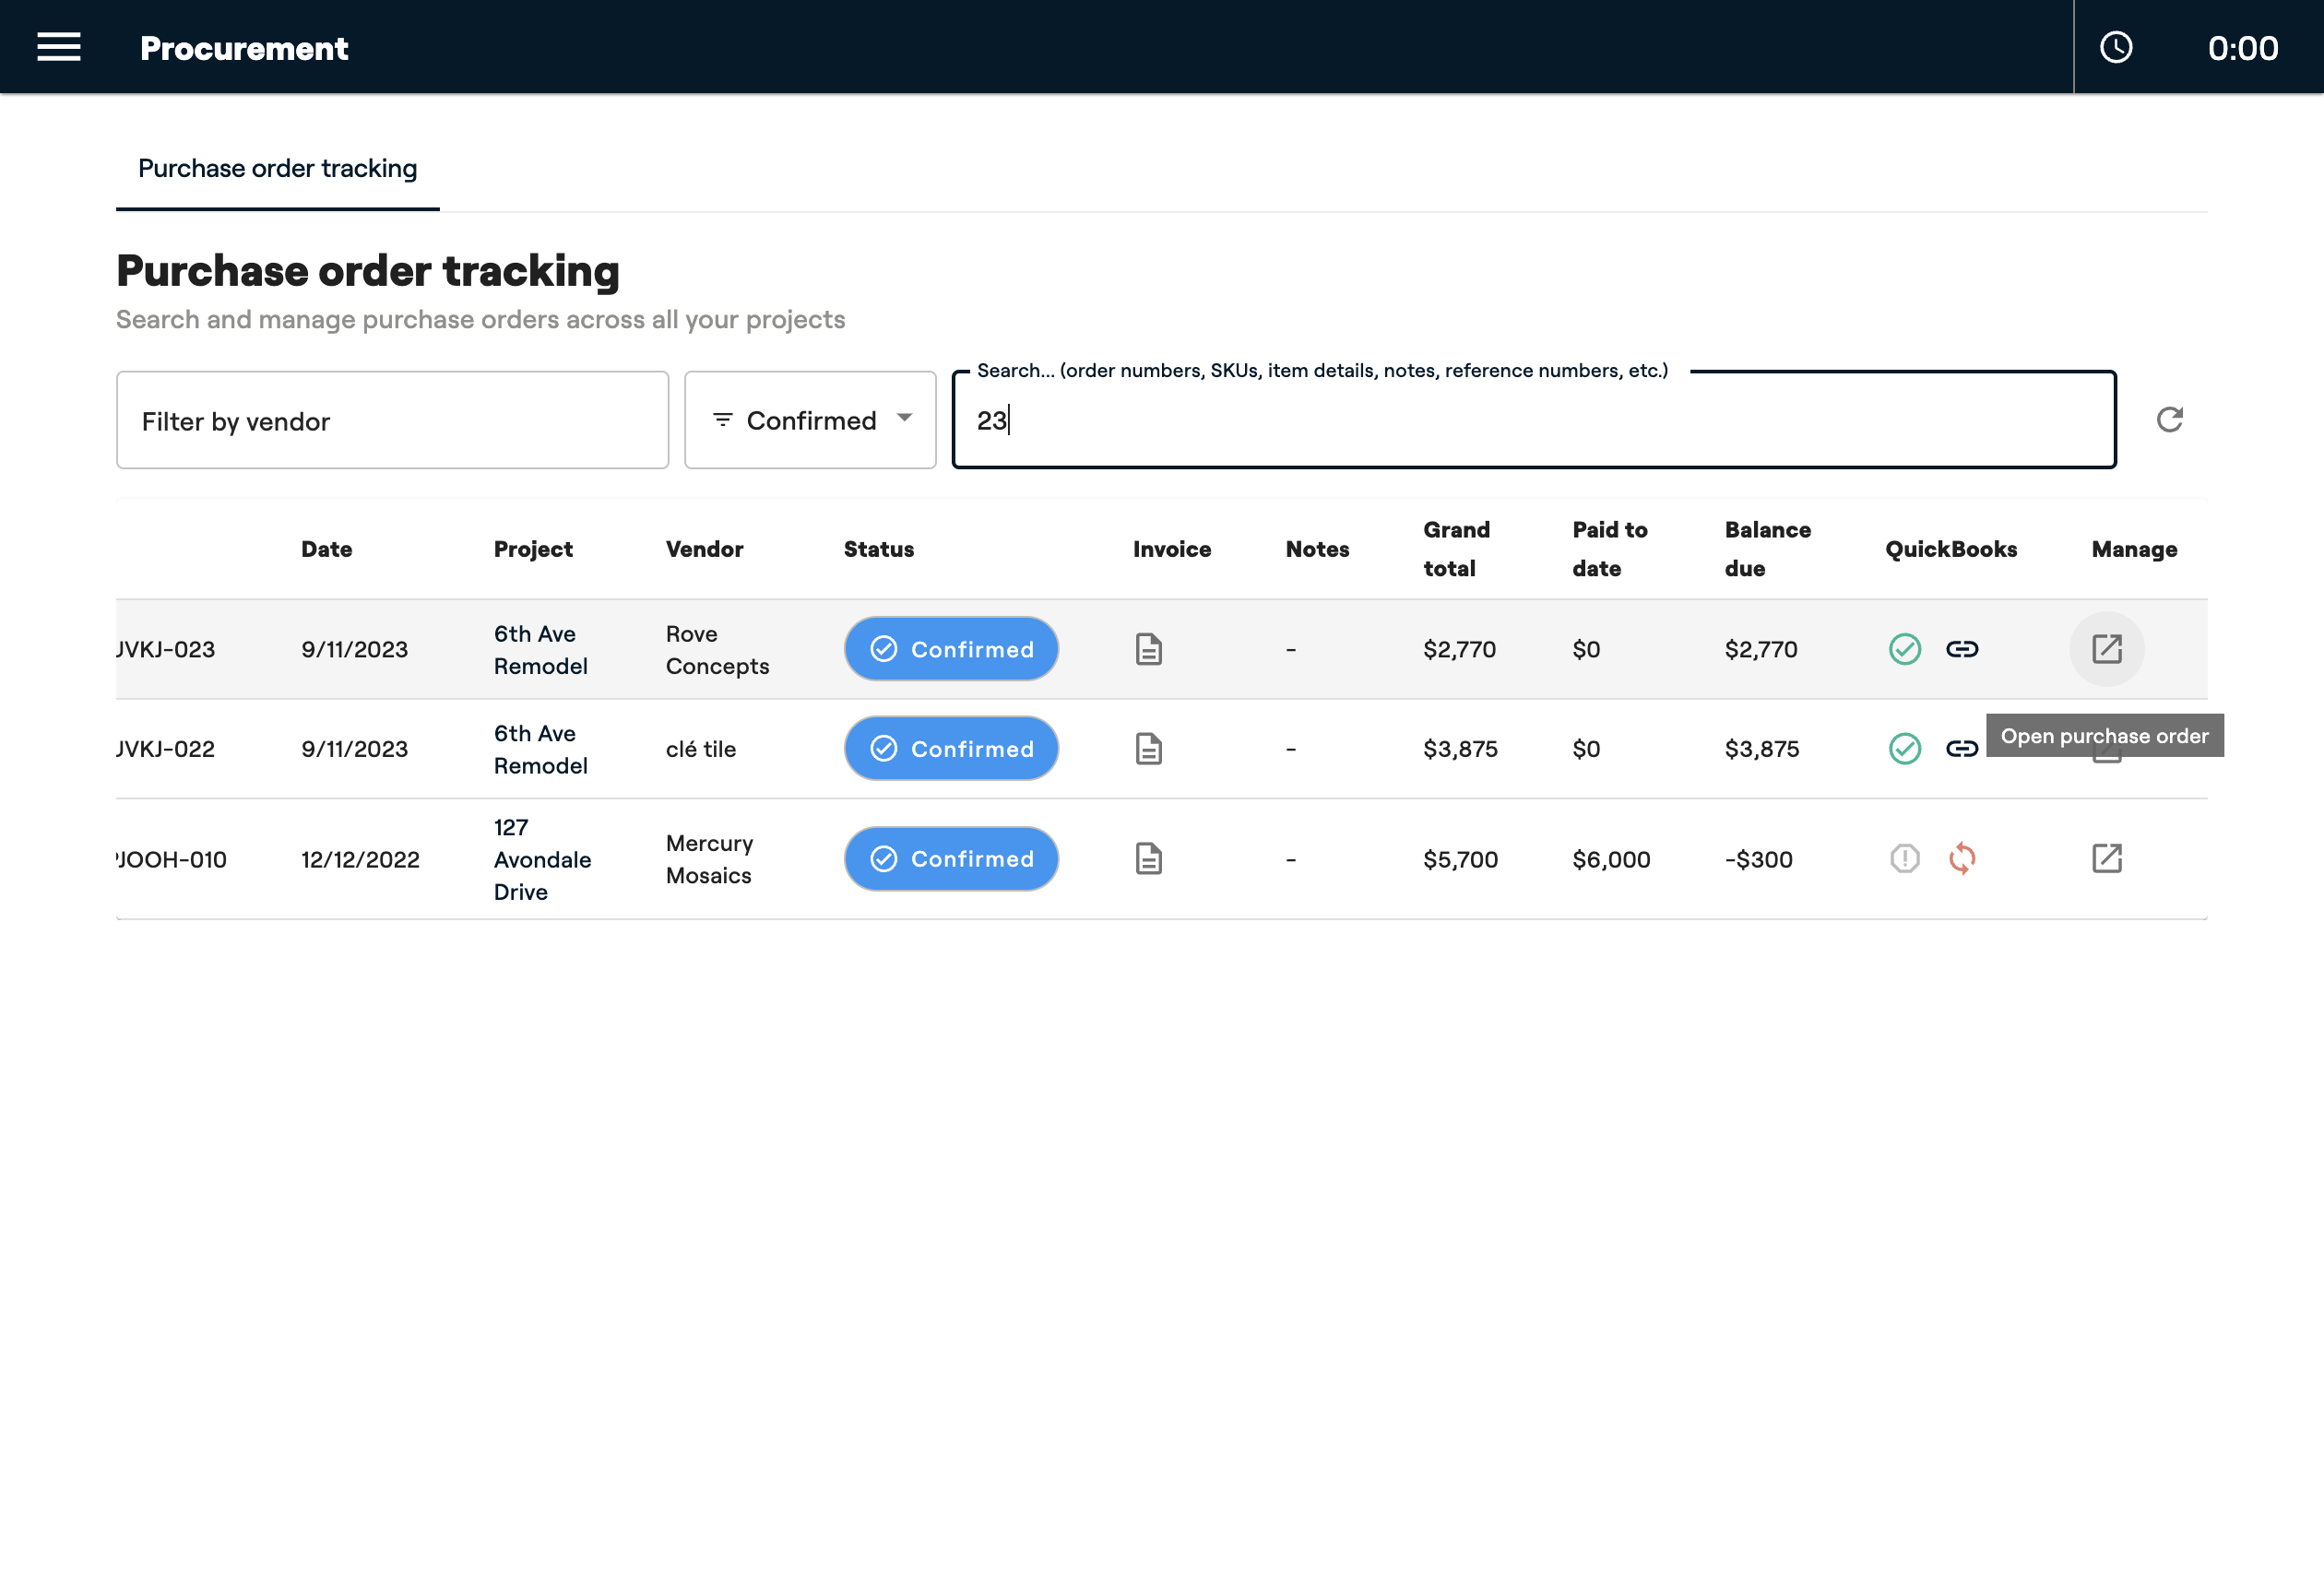Click the search box containing 23
This screenshot has height=1584, width=2324.
pos(1534,420)
